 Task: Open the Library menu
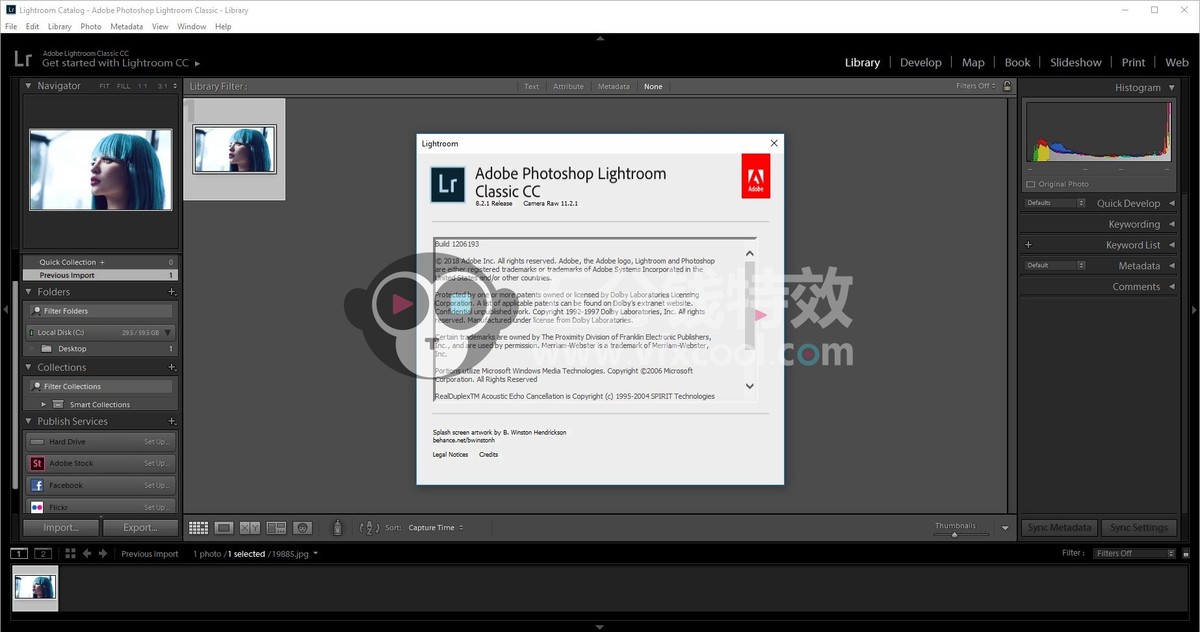coord(59,27)
